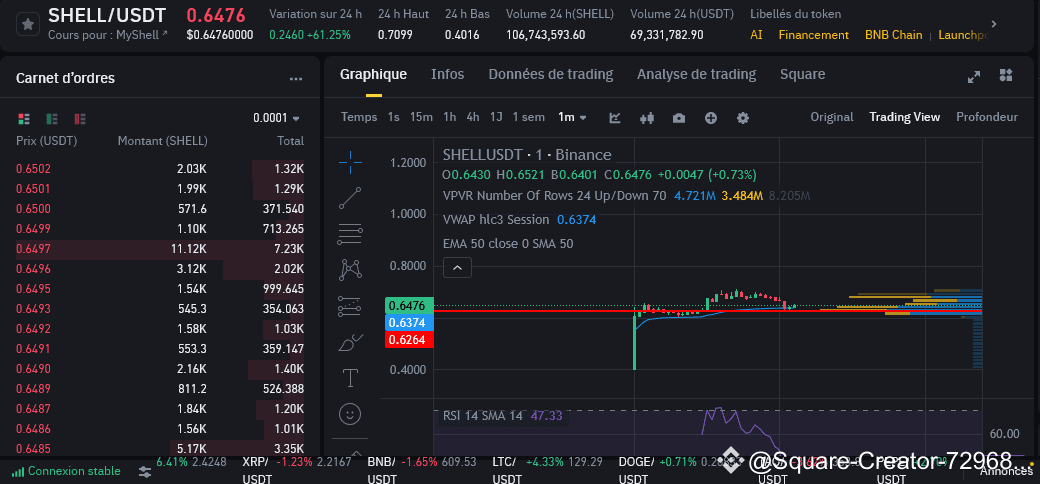The height and width of the screenshot is (484, 1040).
Task: Click the EMA 50 close 0 SMA 50 label
Action: [508, 244]
